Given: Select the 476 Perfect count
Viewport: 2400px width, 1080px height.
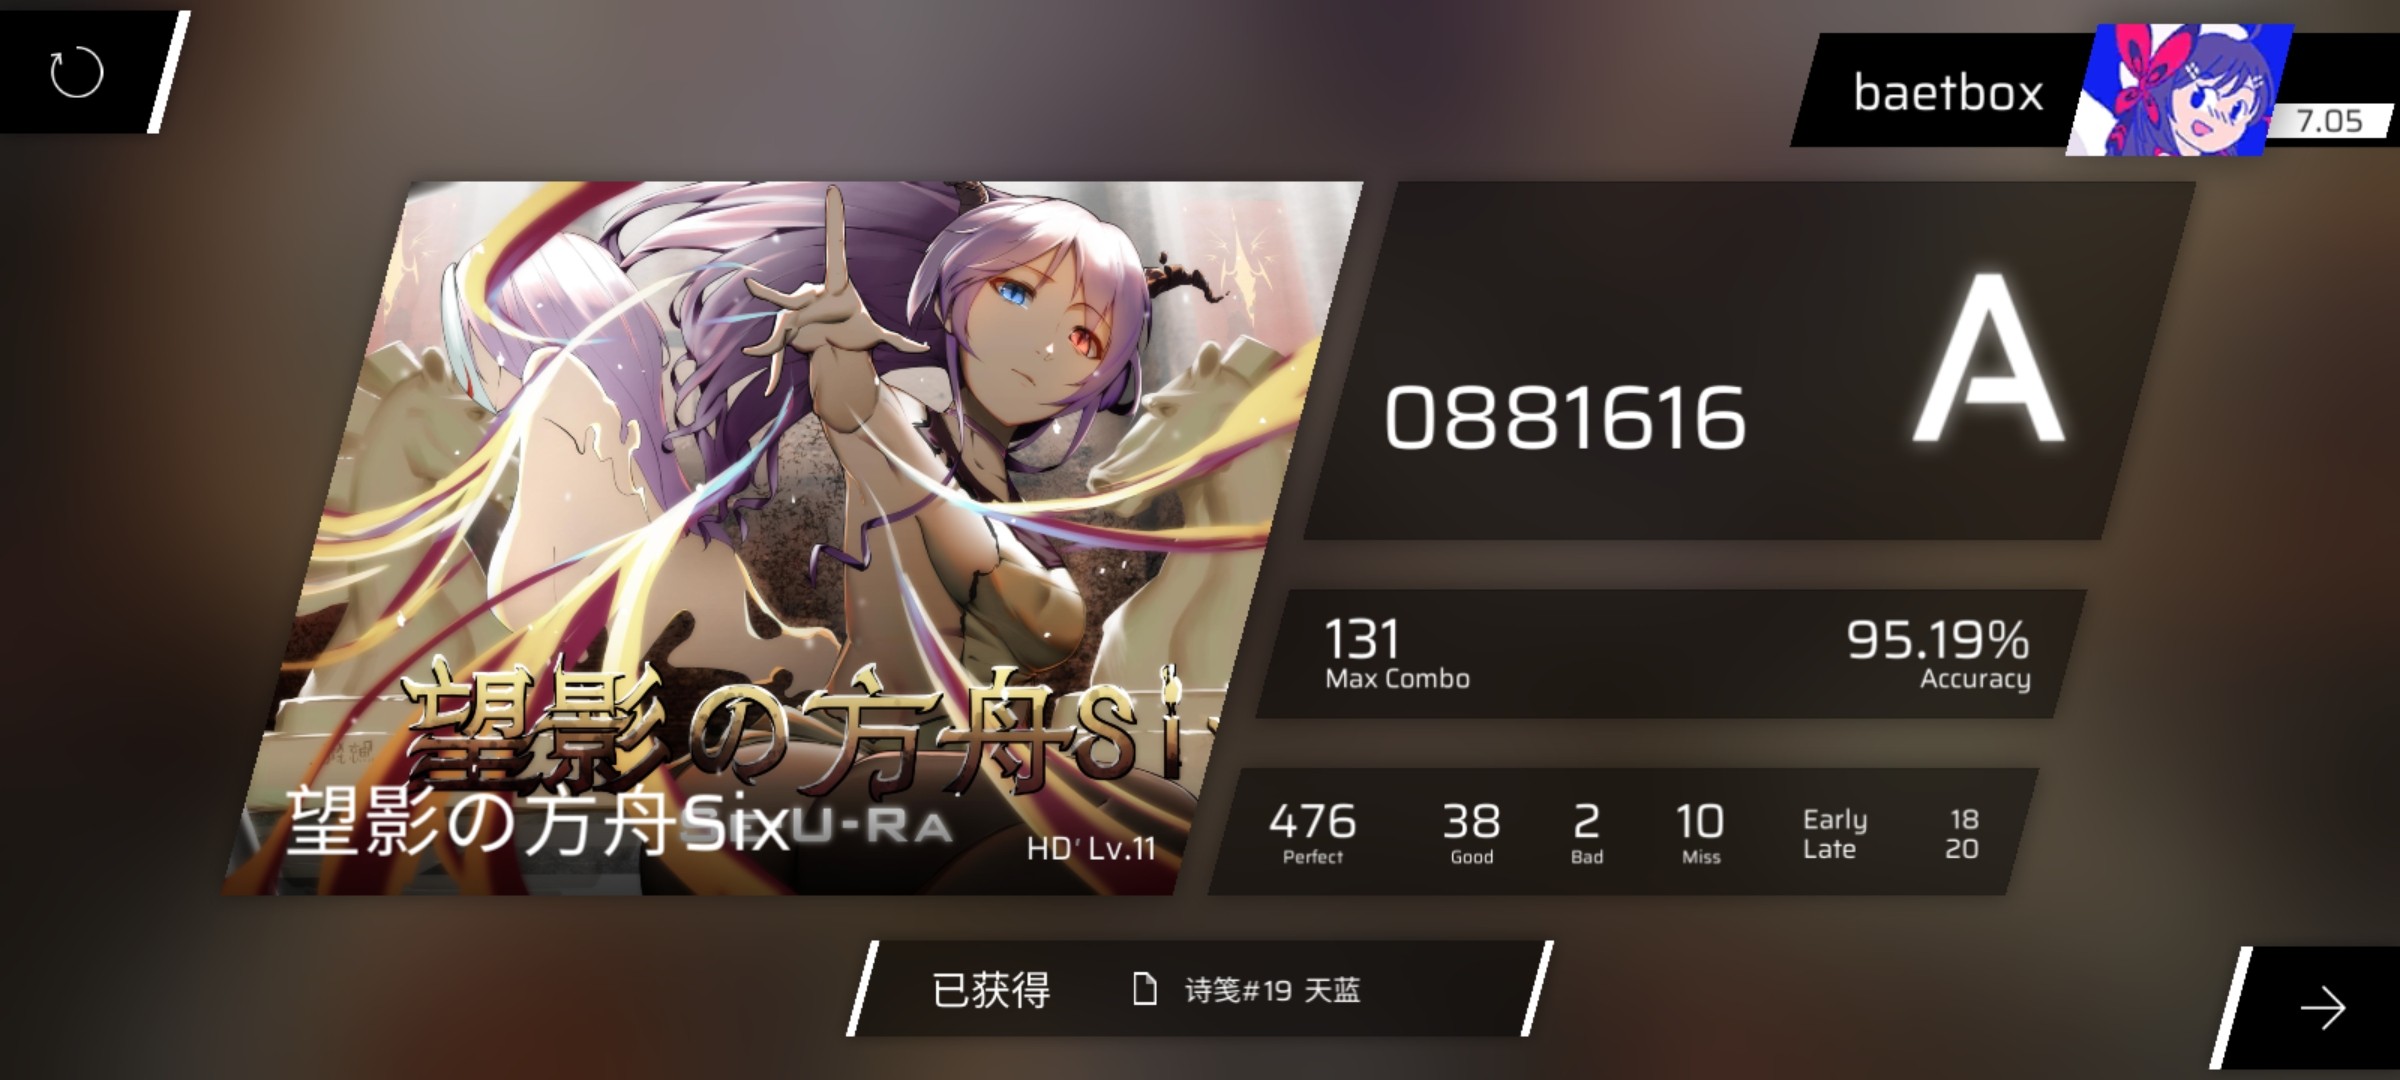Looking at the screenshot, I should point(1313,833).
